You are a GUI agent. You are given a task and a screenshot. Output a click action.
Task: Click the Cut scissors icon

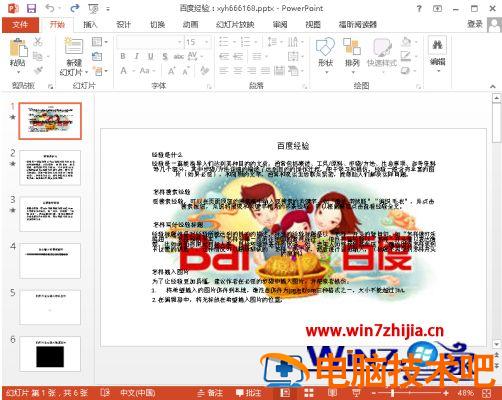38,42
